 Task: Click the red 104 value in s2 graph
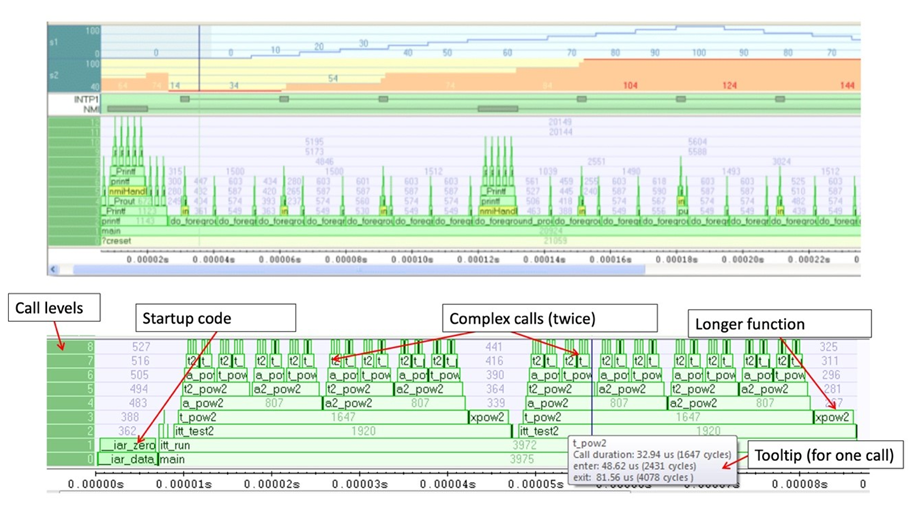630,85
